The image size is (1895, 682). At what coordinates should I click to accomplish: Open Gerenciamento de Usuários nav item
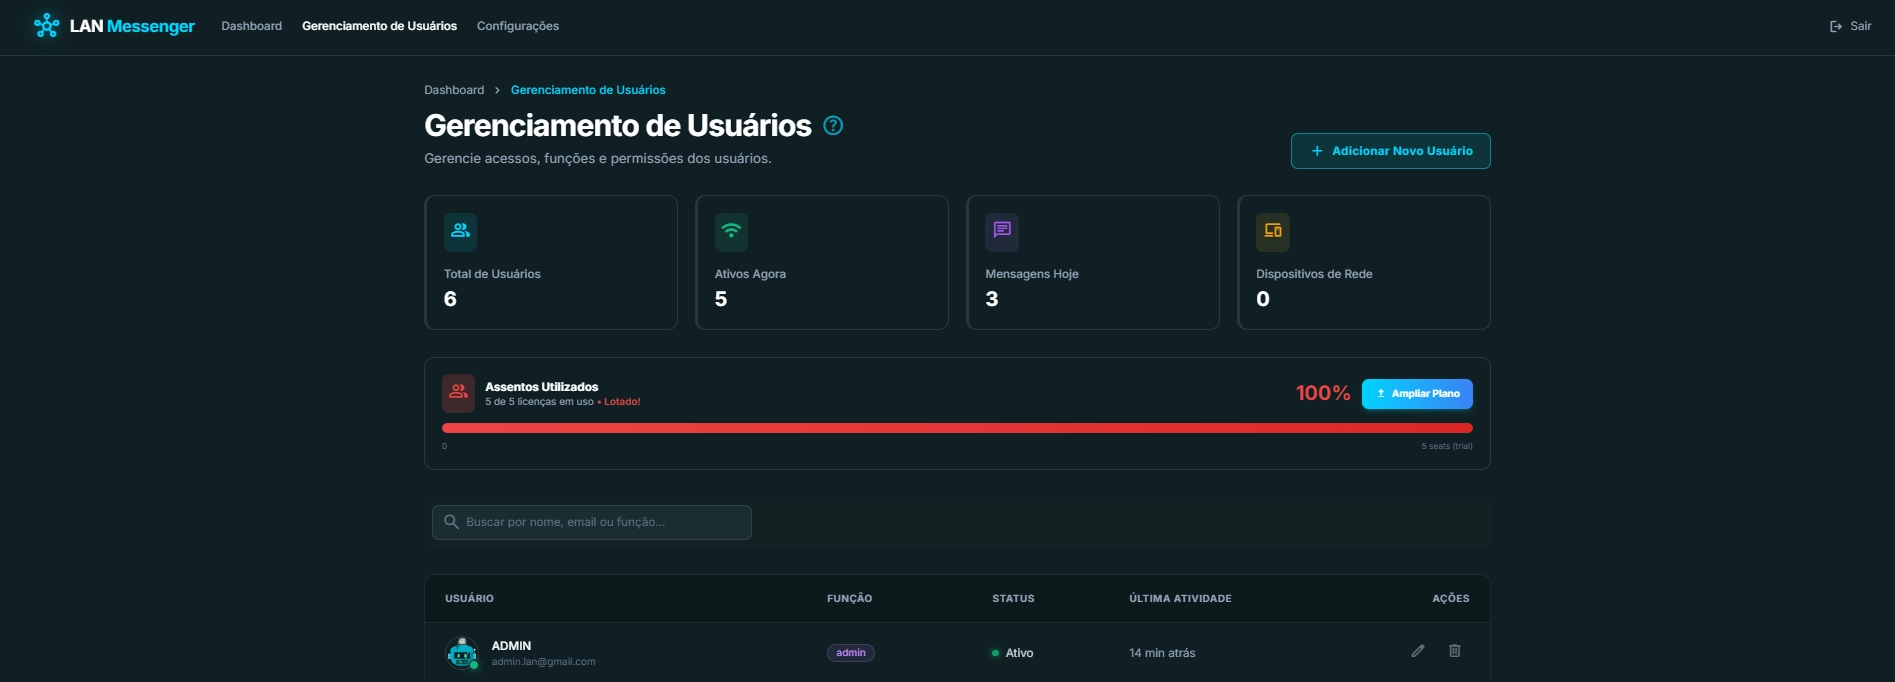click(379, 26)
